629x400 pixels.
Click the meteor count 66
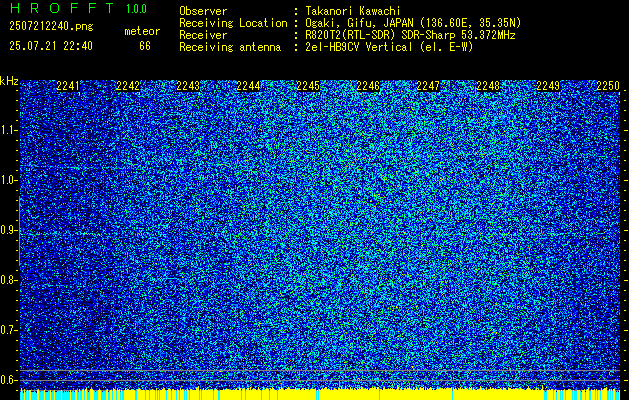click(145, 46)
